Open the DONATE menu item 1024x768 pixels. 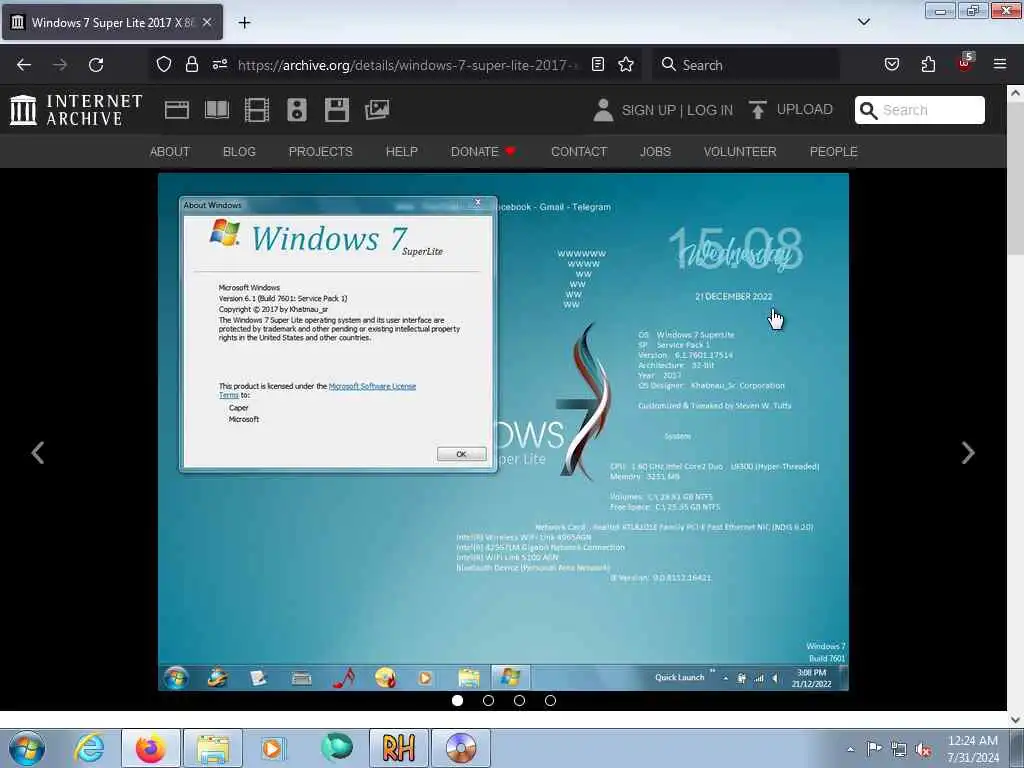click(483, 152)
